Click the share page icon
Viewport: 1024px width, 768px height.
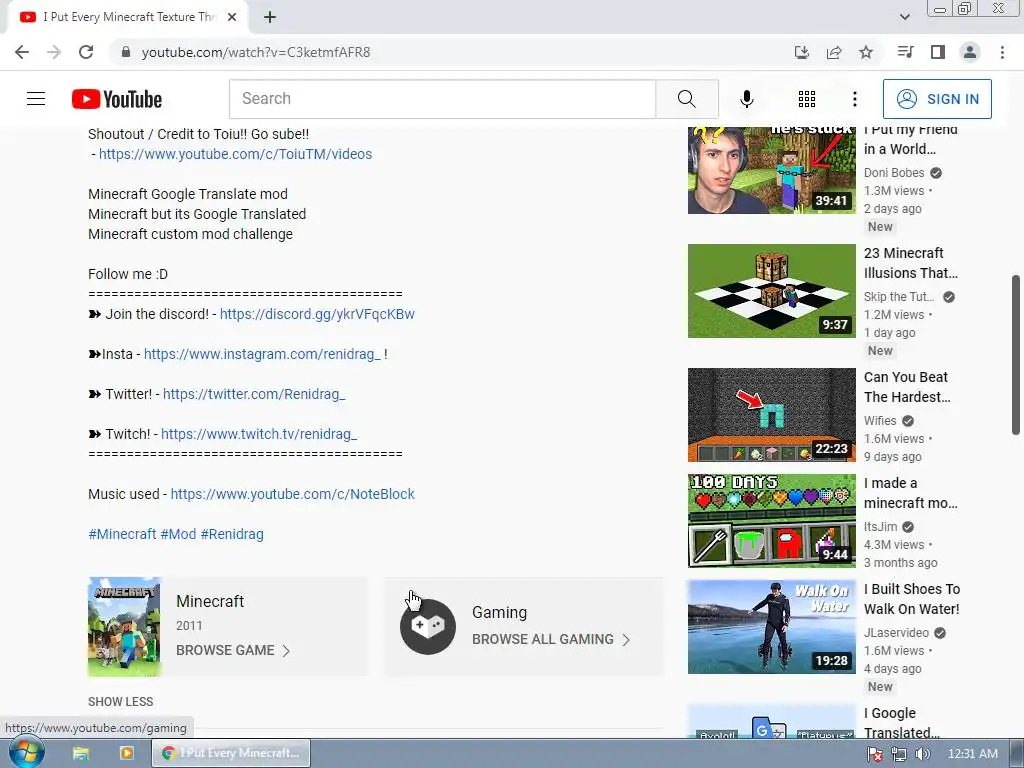[834, 52]
